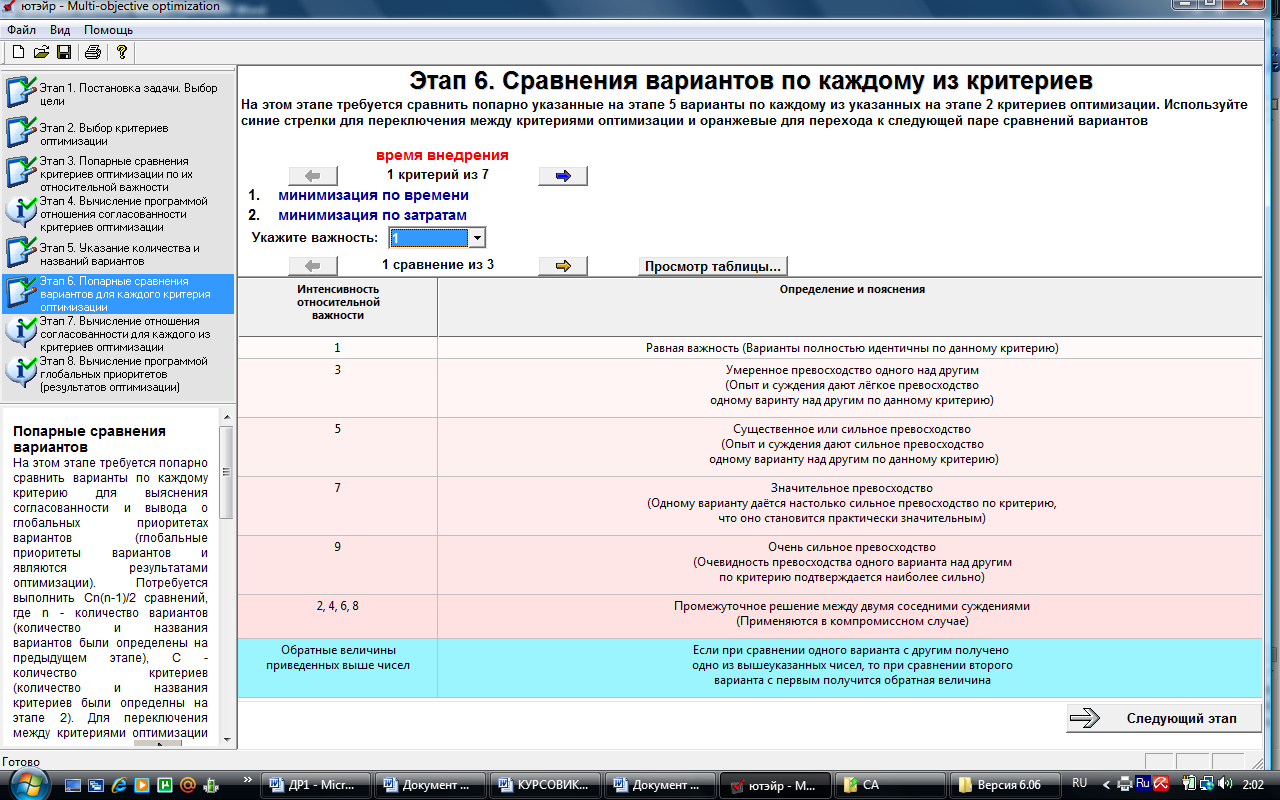Show hidden tray icons arrow
Image resolution: width=1280 pixels, height=800 pixels.
pyautogui.click(x=1107, y=785)
